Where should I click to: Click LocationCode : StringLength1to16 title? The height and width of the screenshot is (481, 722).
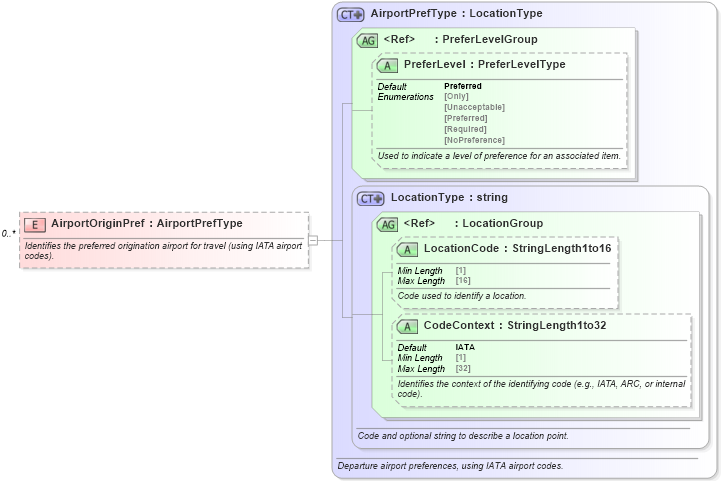(x=518, y=249)
